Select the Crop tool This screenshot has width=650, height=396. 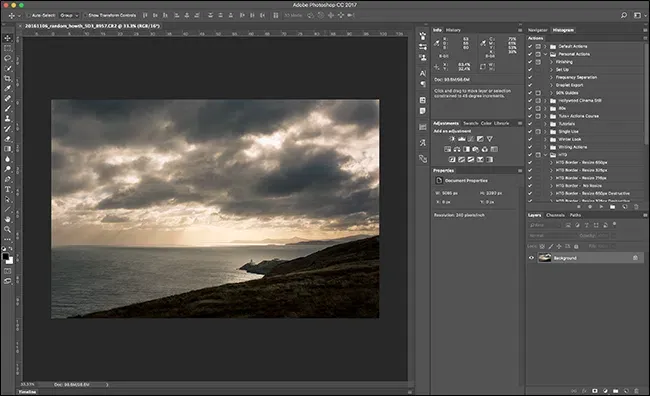point(7,78)
